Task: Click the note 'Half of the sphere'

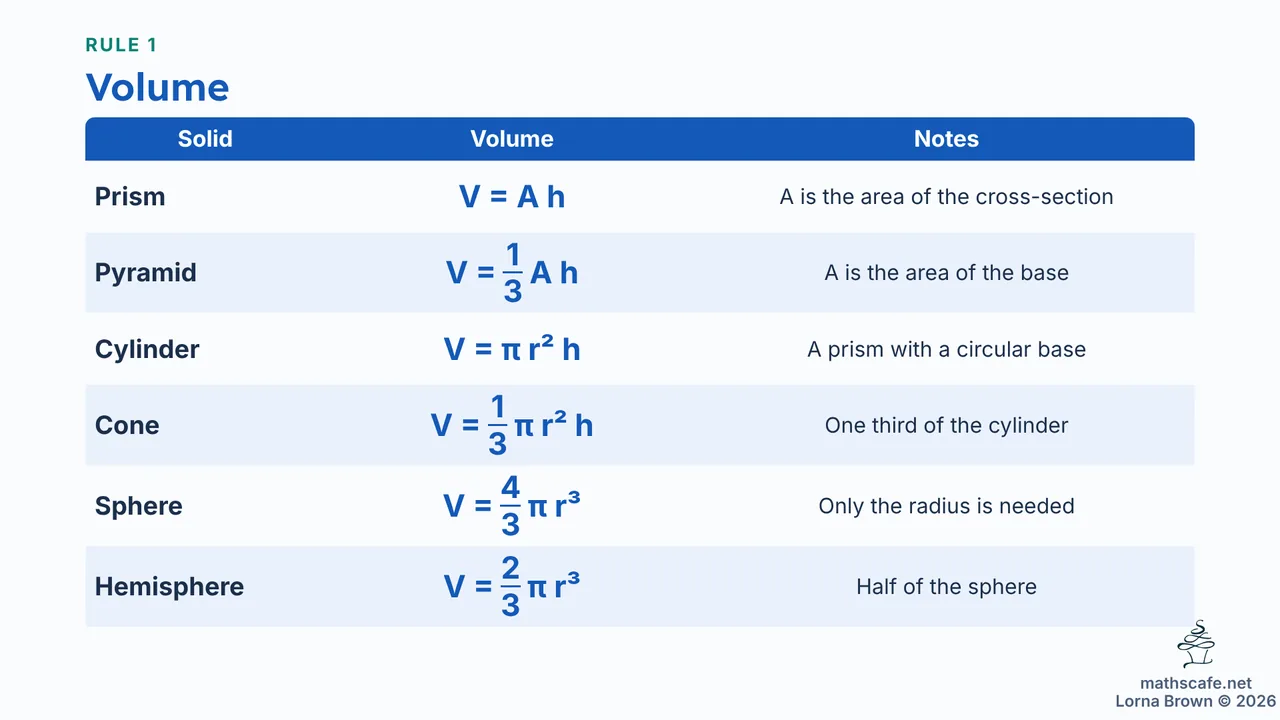Action: click(x=946, y=587)
